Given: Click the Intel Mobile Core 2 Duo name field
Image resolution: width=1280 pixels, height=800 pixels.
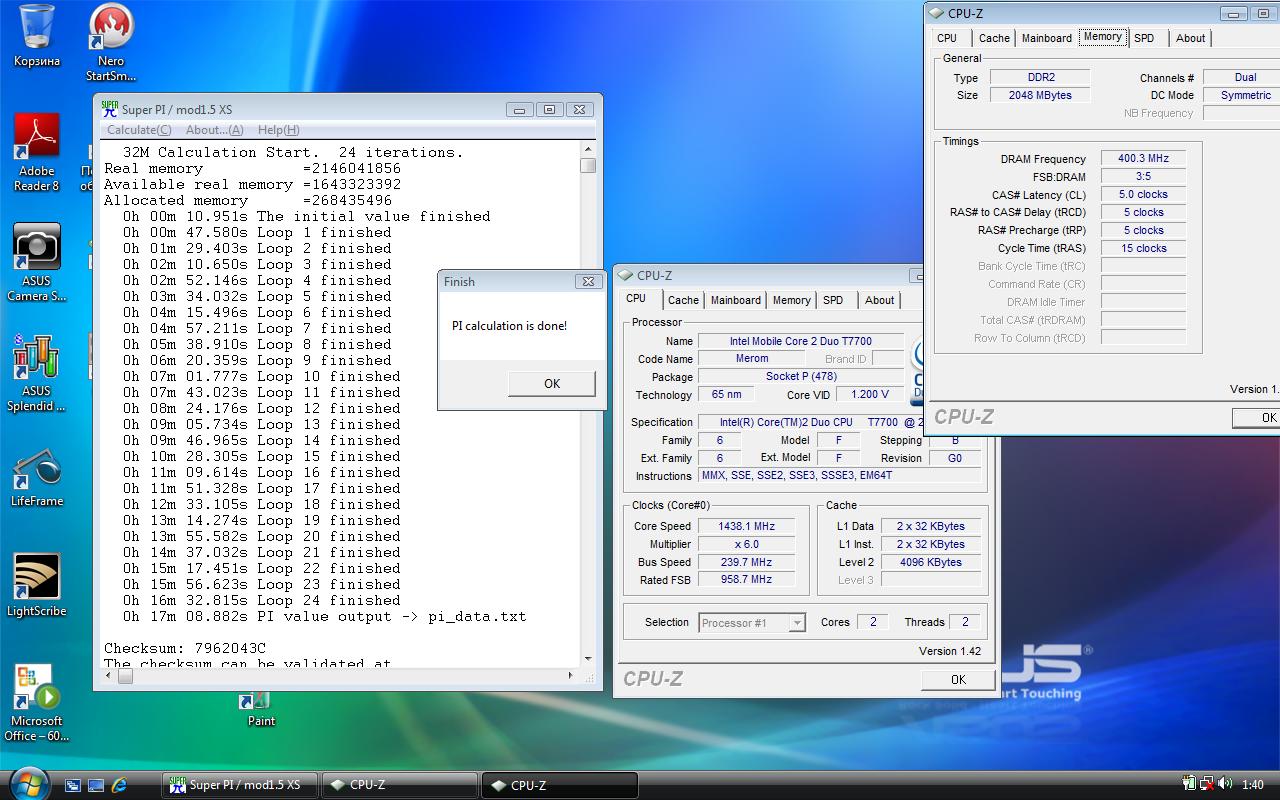Looking at the screenshot, I should tap(800, 341).
